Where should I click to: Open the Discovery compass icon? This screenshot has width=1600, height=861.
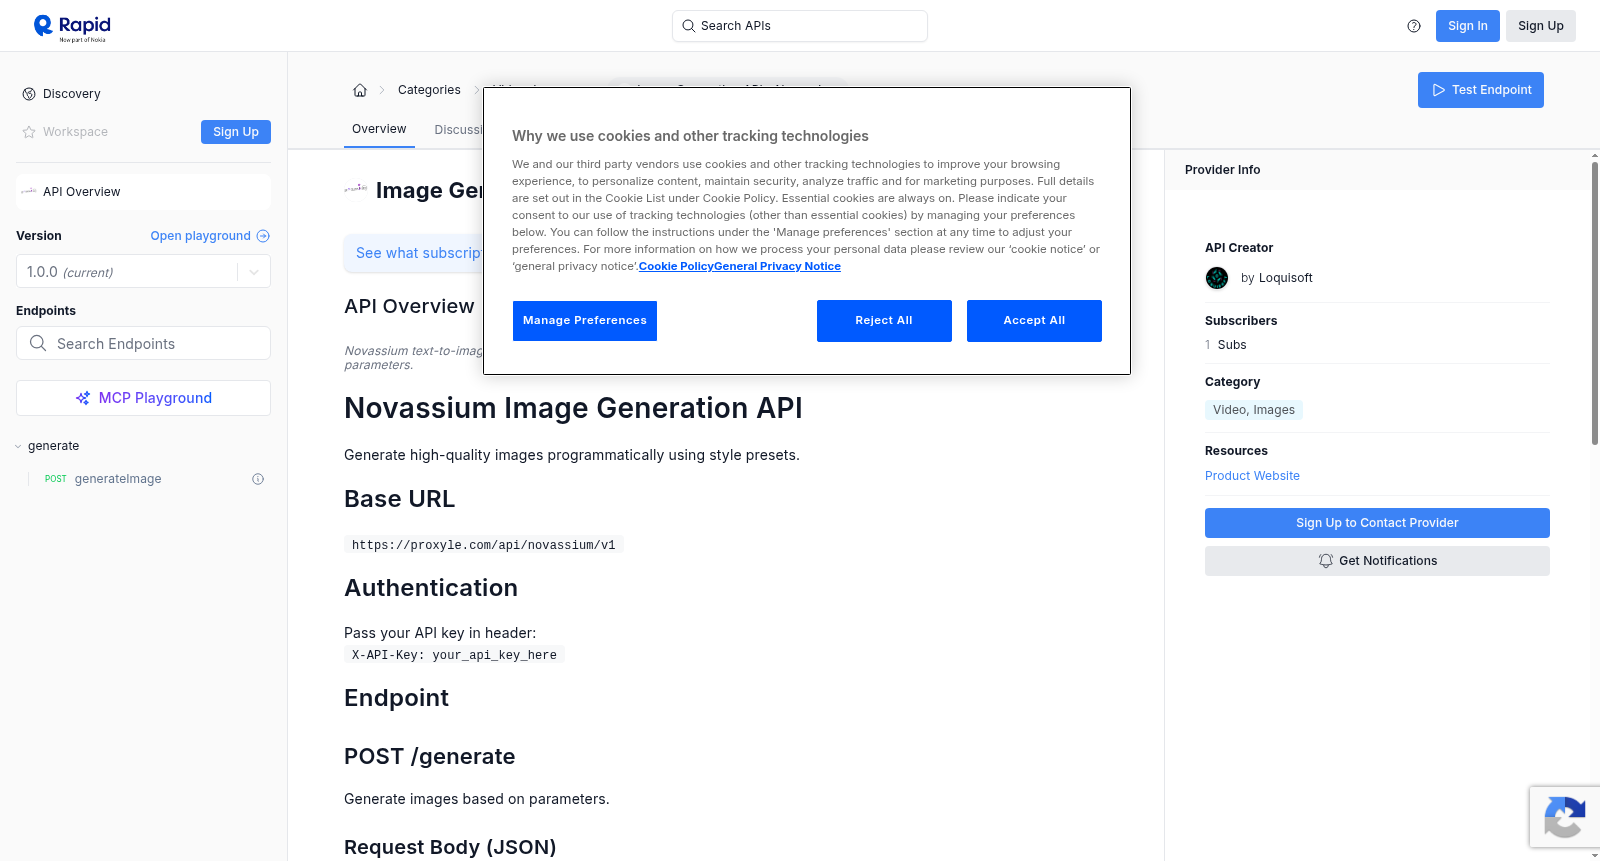pyautogui.click(x=29, y=94)
